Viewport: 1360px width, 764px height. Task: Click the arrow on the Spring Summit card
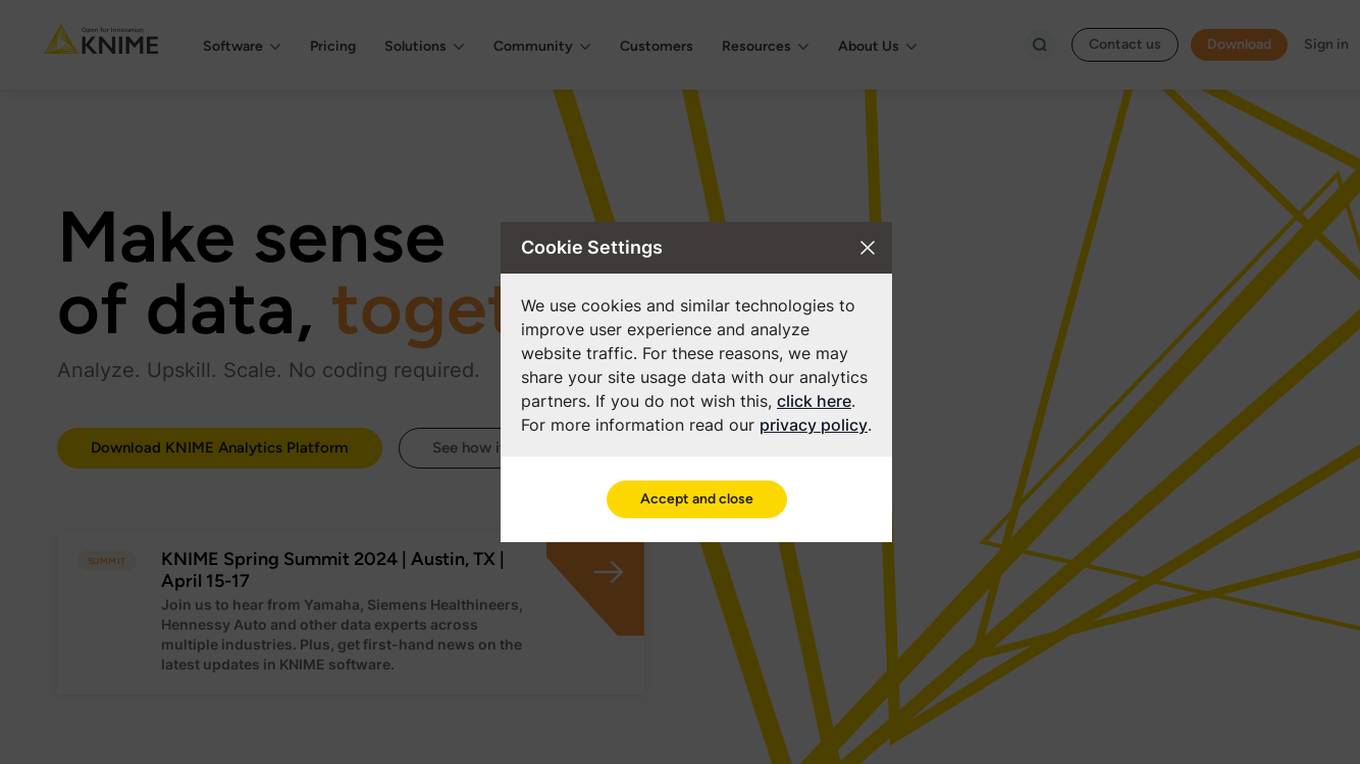point(608,572)
